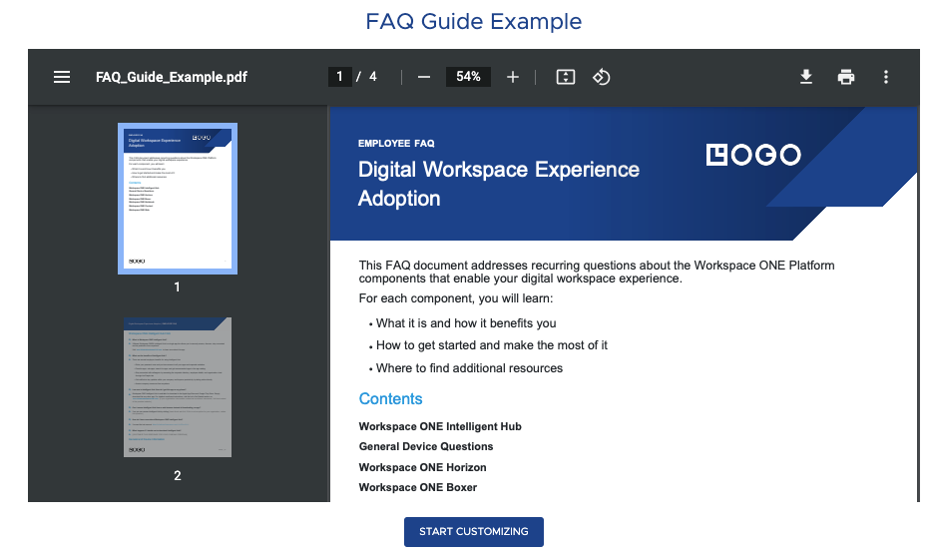Click 'What it is and how it benefits you'
This screenshot has width=936, height=554.
(466, 323)
